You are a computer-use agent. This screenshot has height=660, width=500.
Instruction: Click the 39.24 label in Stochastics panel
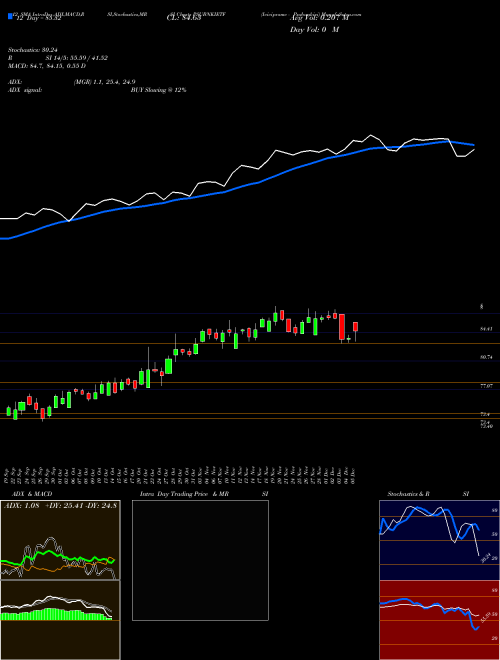coord(486,558)
